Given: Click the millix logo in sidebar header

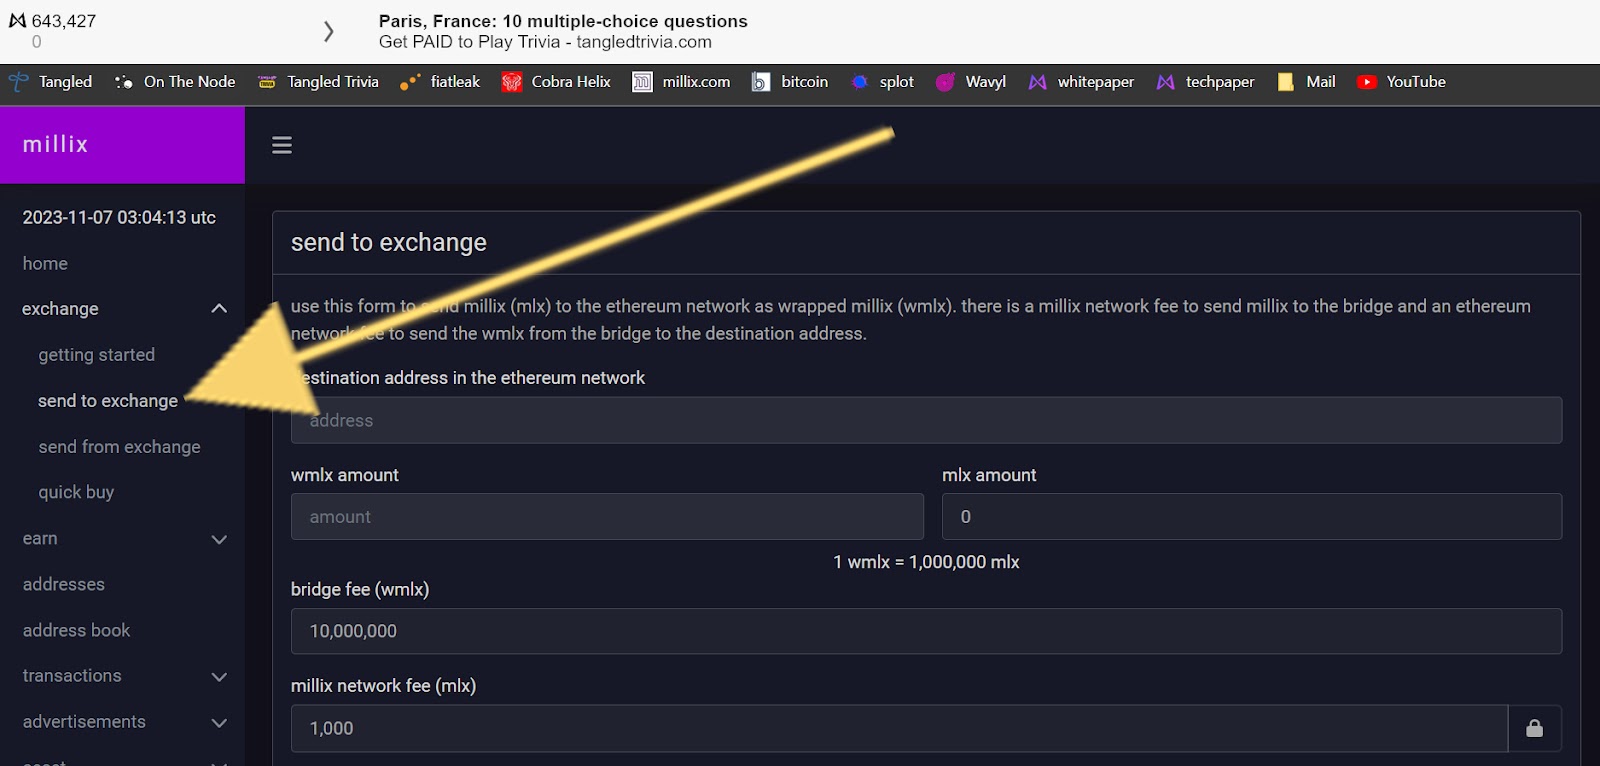Looking at the screenshot, I should (56, 145).
